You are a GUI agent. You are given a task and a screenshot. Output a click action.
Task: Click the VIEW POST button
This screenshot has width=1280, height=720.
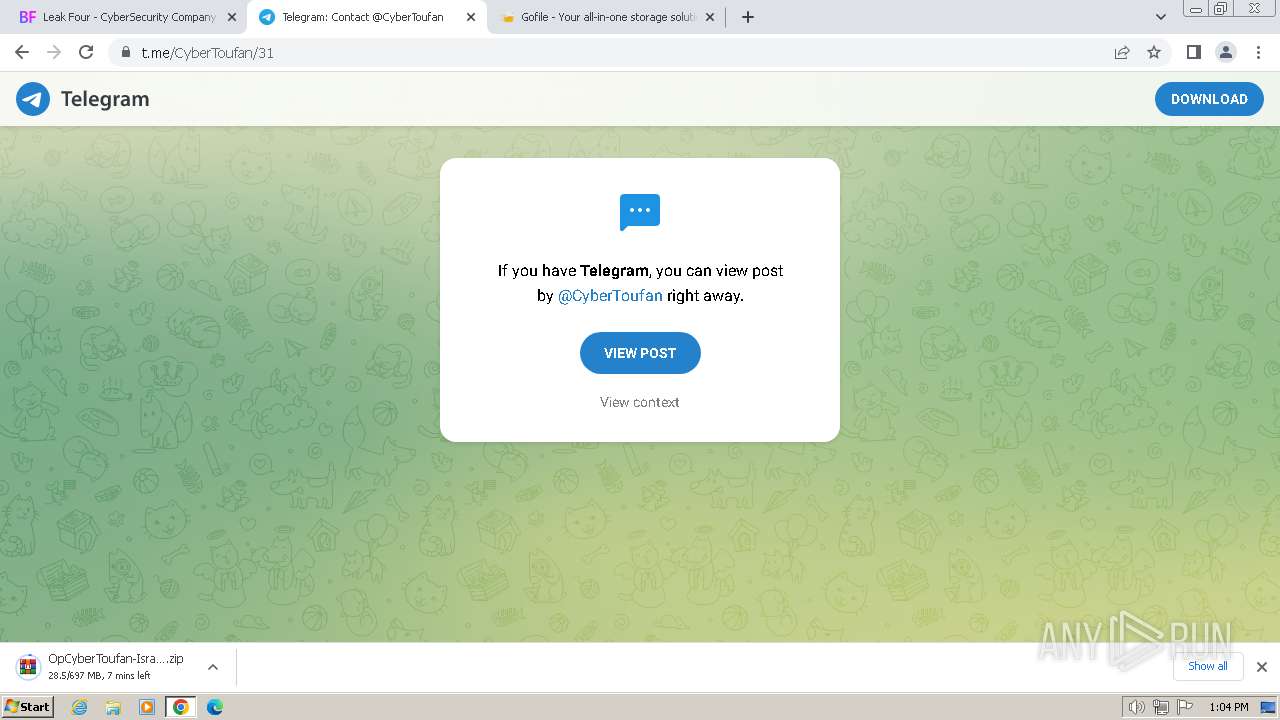coord(640,353)
